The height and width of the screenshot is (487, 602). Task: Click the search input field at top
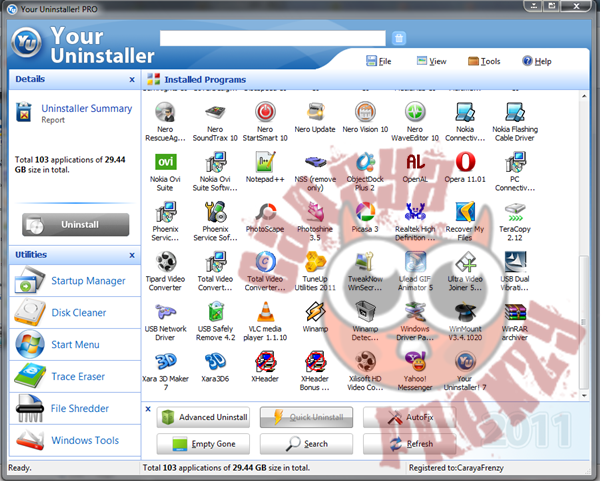coord(273,38)
